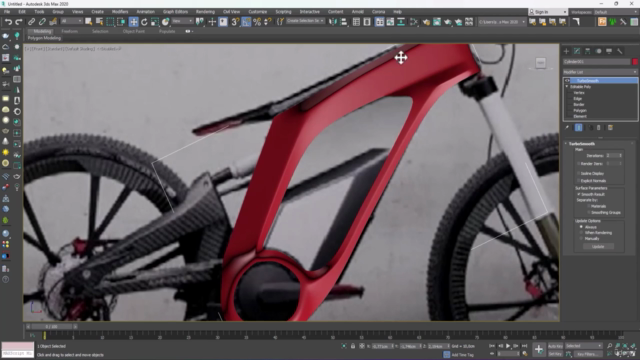
Task: Collapse the TurboSmooth rollout
Action: 566,144
